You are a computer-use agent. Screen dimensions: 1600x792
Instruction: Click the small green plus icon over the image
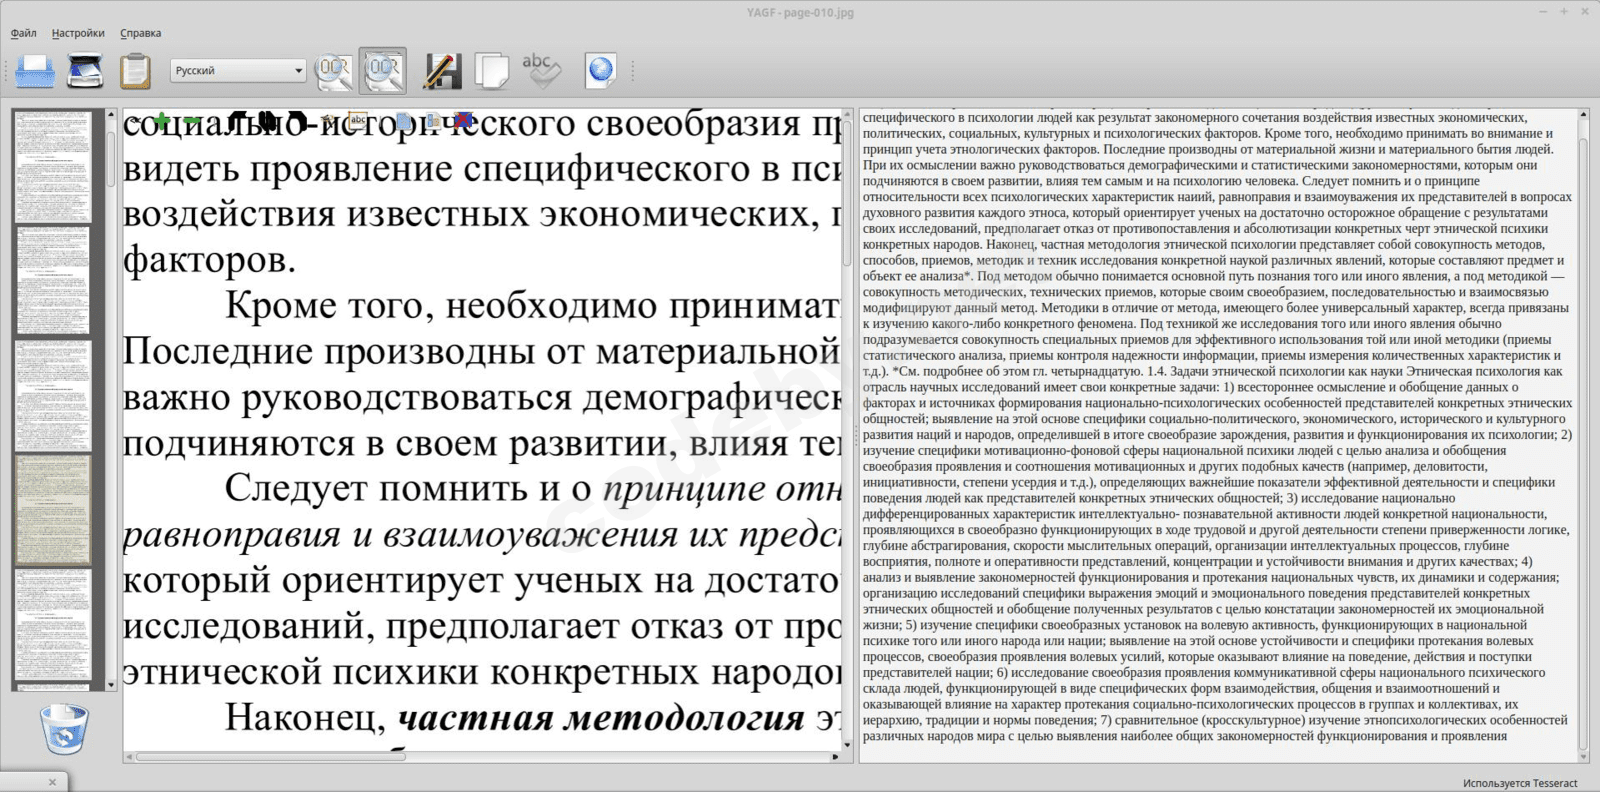pyautogui.click(x=161, y=121)
